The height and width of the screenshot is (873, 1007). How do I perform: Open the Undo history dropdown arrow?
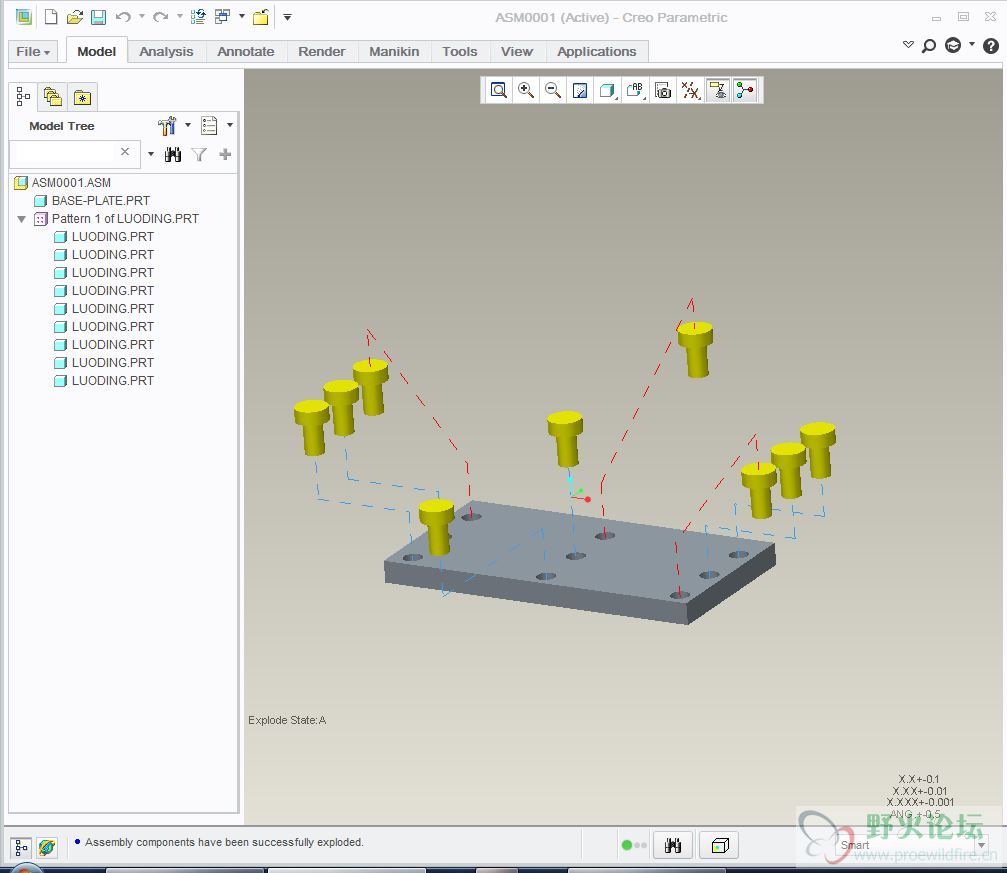142,17
